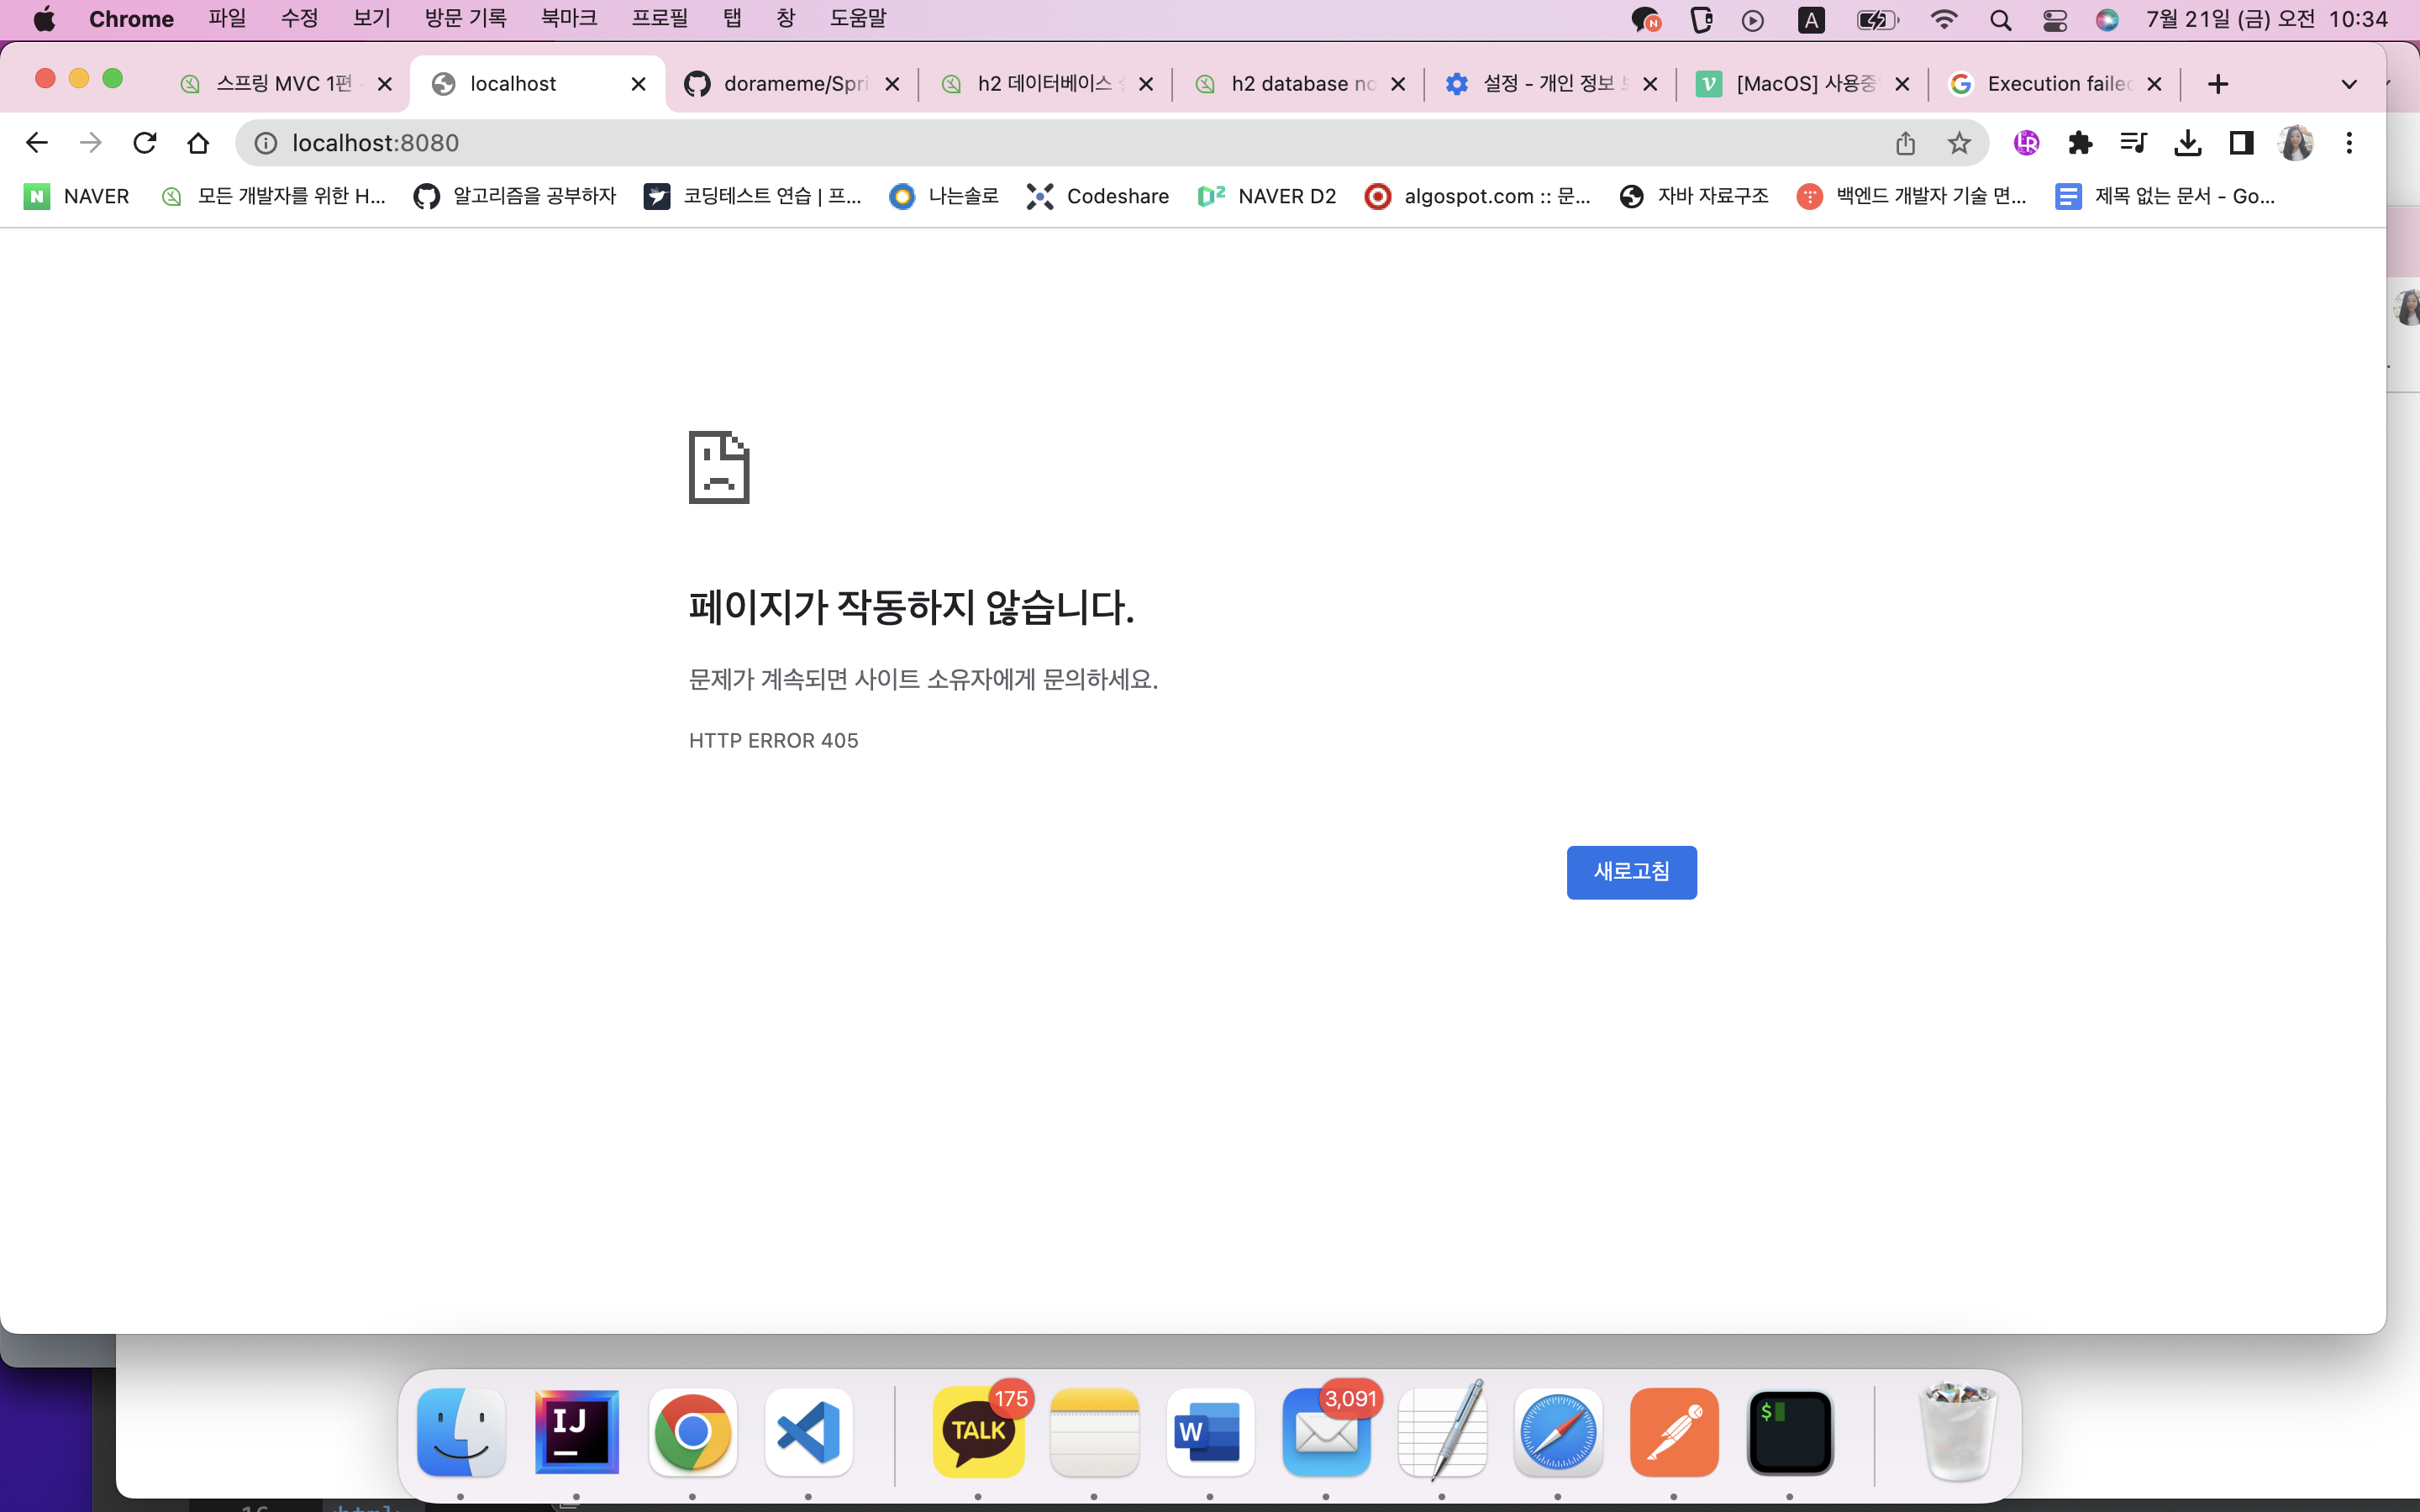
Task: View site information icon in address bar
Action: pyautogui.click(x=265, y=143)
